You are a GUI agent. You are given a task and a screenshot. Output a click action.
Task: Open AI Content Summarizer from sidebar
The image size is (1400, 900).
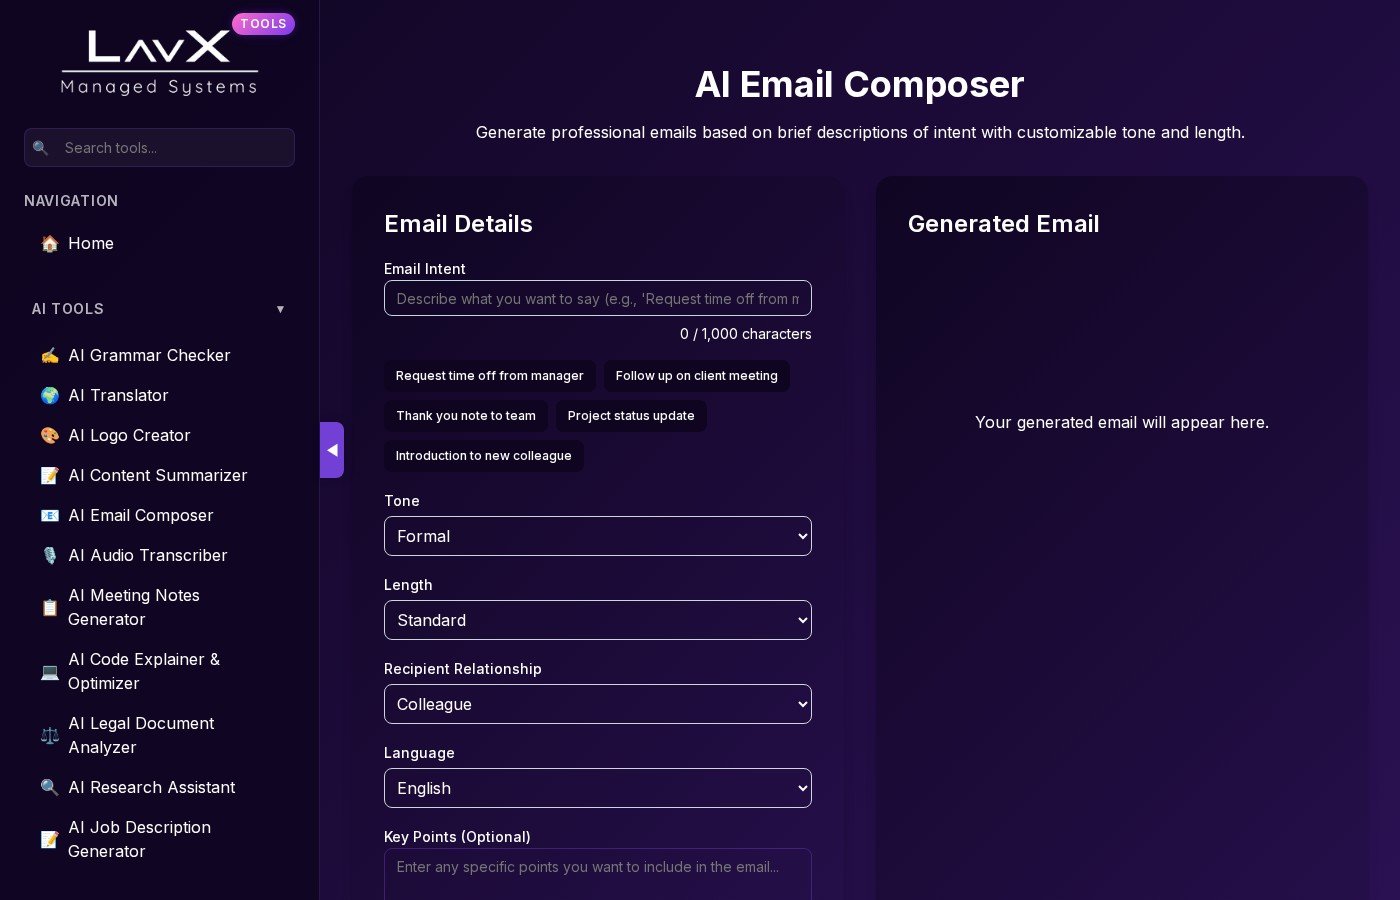click(x=157, y=476)
